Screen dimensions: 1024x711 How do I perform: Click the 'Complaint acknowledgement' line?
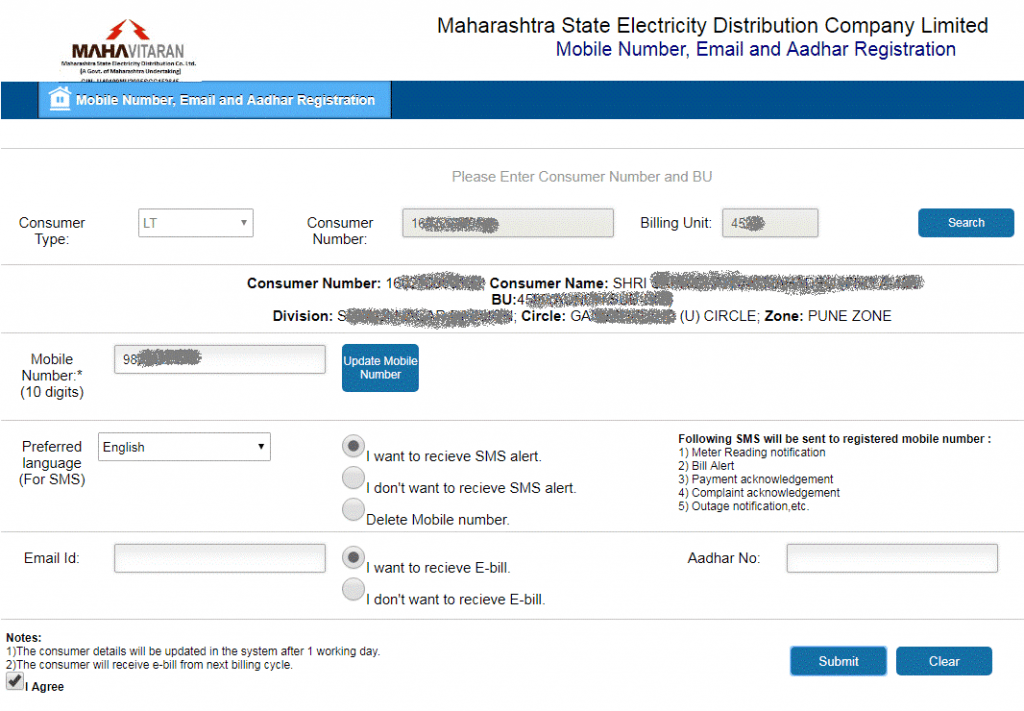click(x=759, y=493)
